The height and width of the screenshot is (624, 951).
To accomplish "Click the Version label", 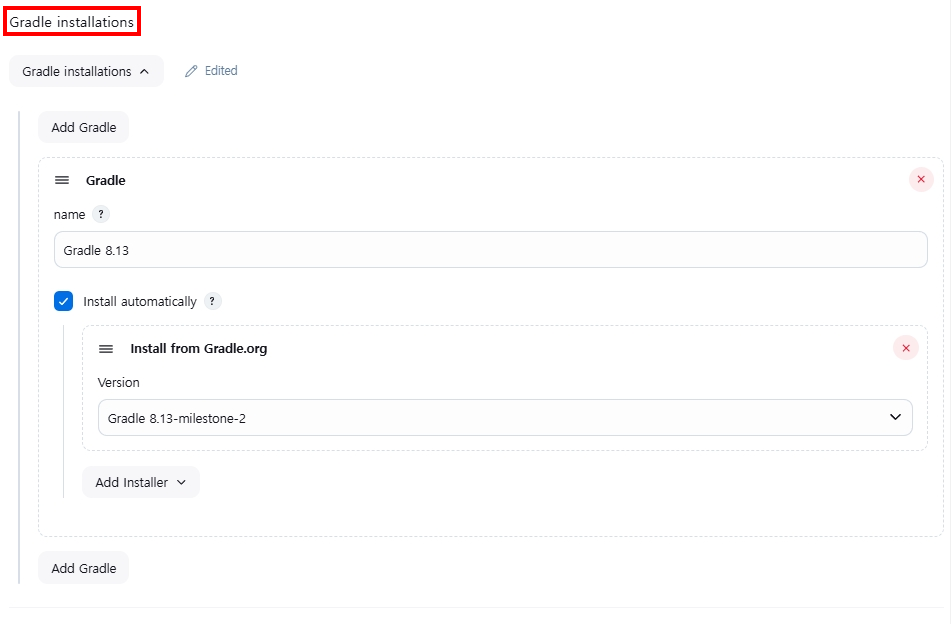I will point(119,383).
